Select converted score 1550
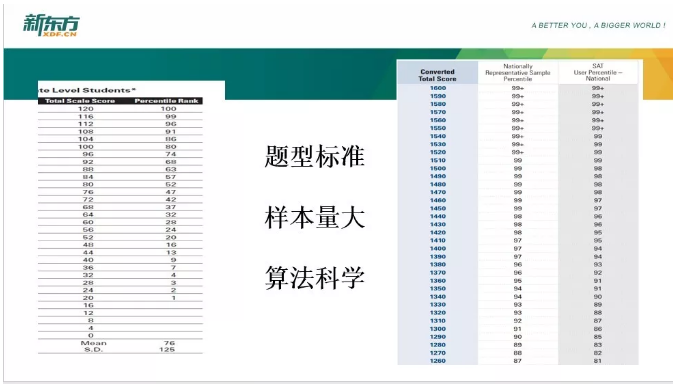 (x=438, y=128)
